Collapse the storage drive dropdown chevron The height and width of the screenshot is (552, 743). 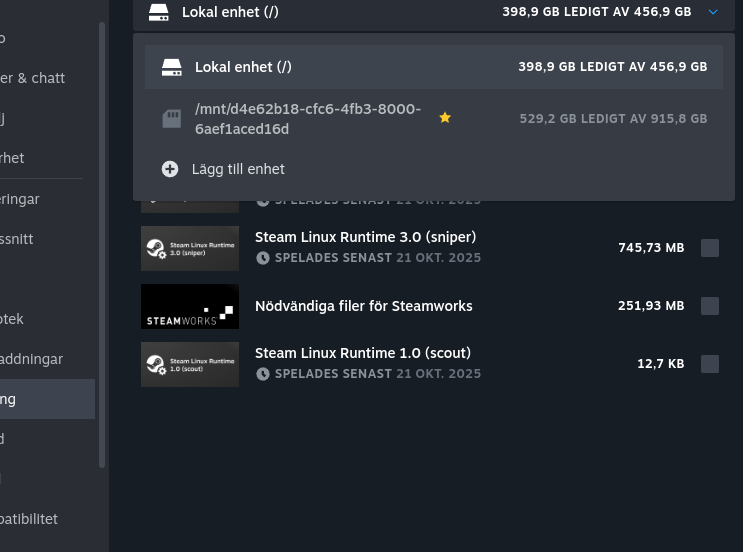coord(712,12)
